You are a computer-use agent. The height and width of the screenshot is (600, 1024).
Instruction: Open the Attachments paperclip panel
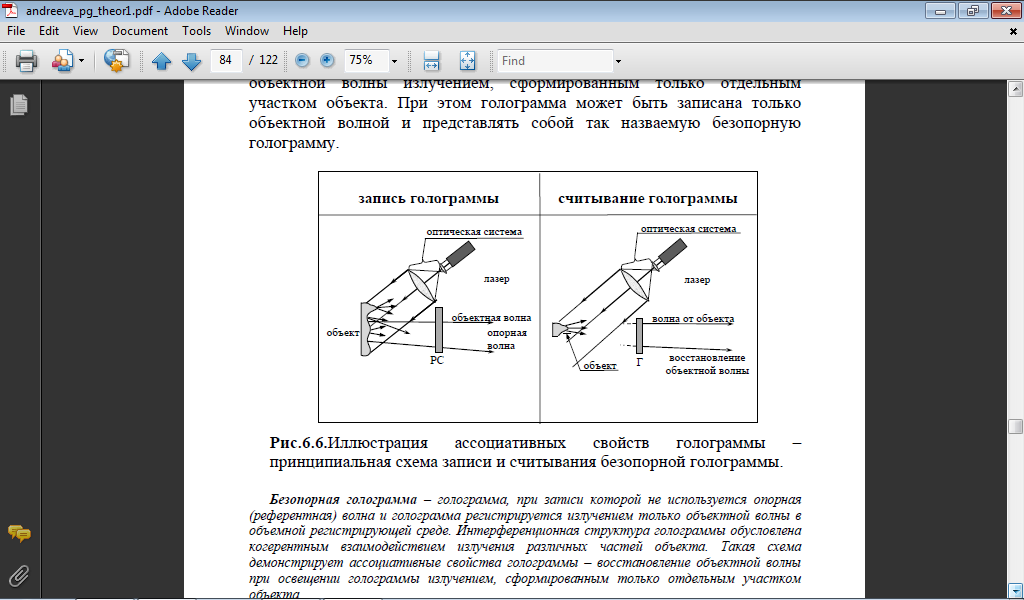[19, 576]
